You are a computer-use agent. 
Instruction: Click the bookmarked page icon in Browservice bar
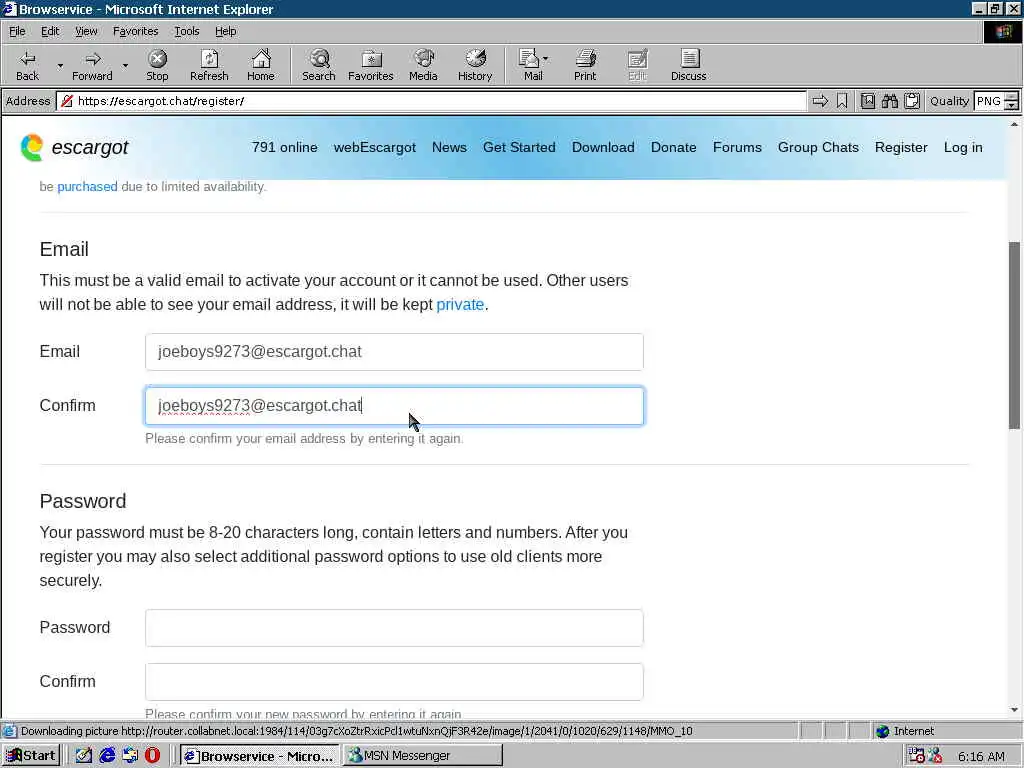point(867,101)
